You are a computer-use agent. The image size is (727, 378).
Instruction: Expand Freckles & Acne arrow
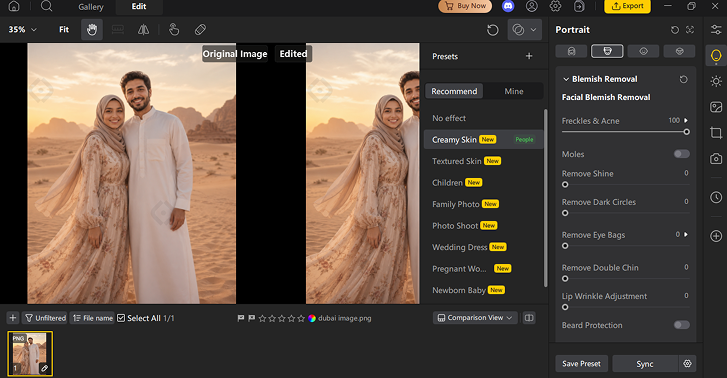click(x=686, y=121)
